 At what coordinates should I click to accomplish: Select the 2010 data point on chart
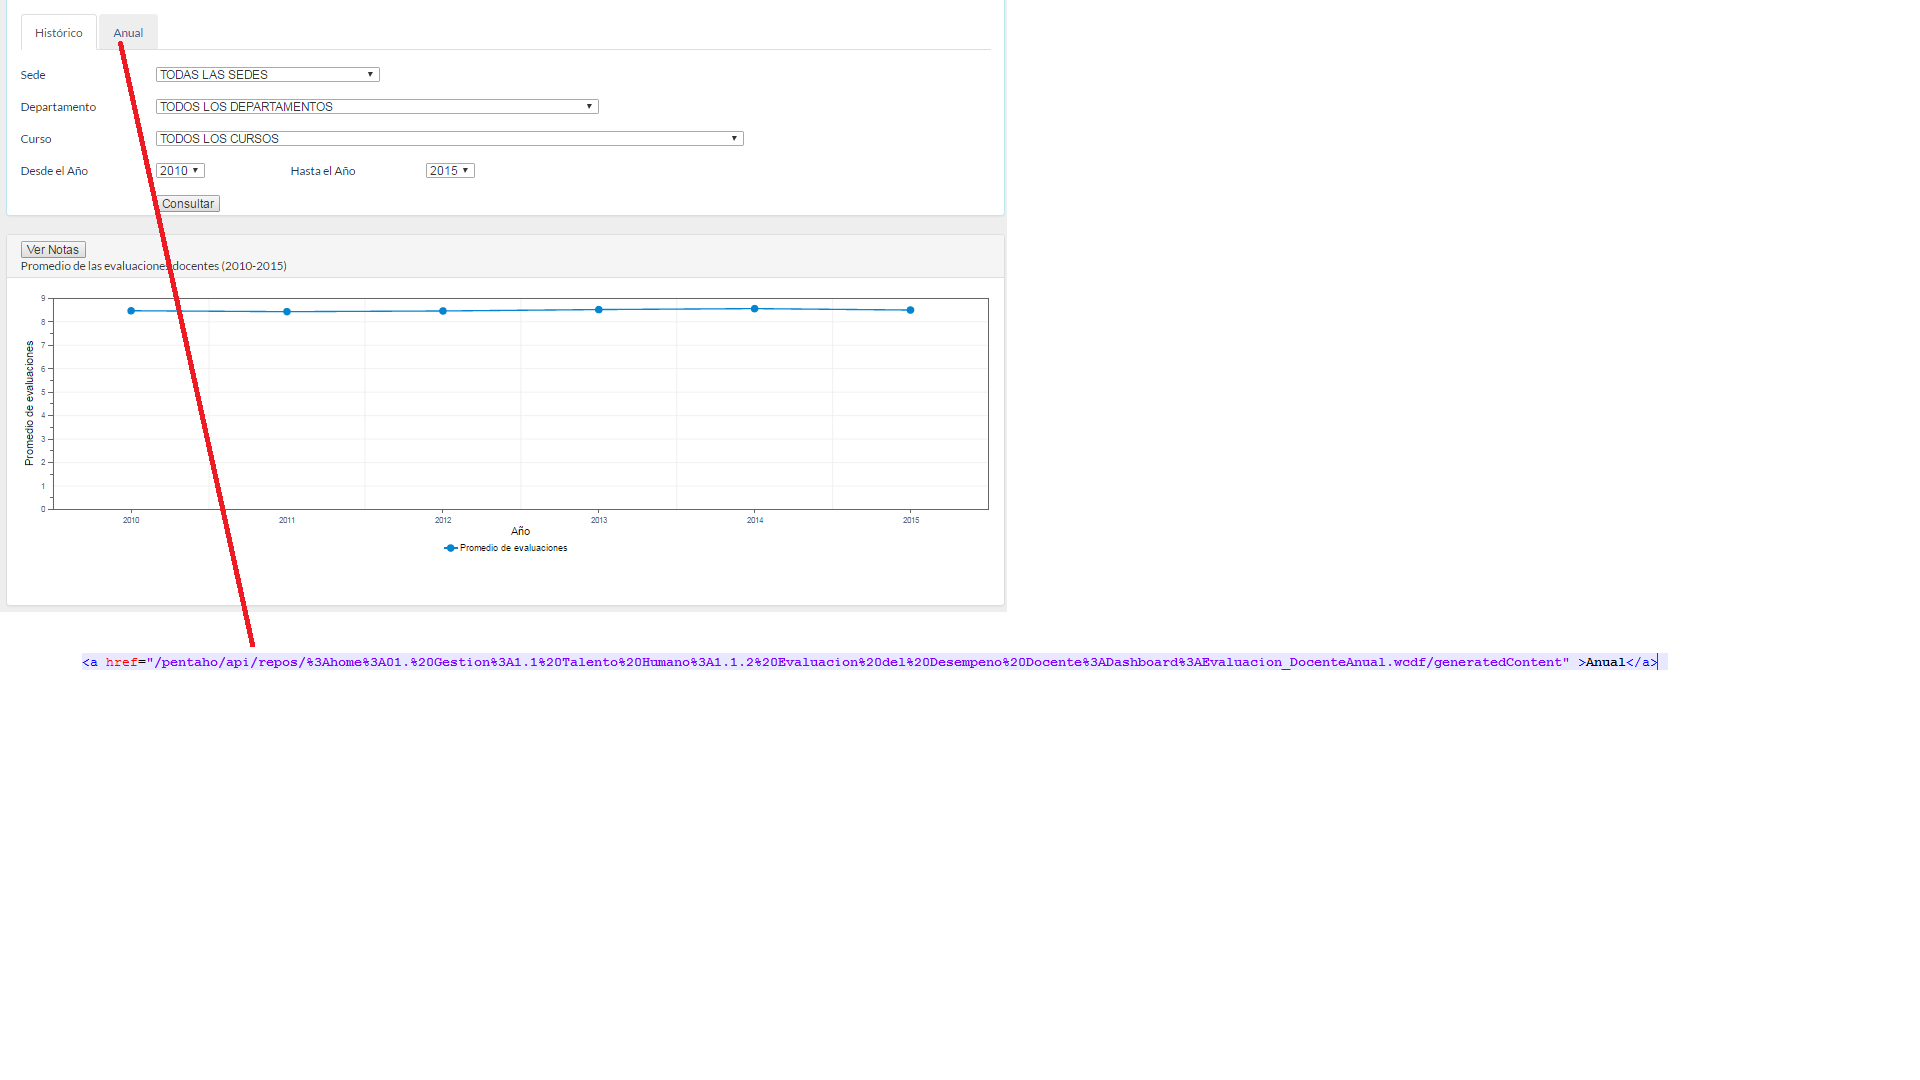(x=131, y=311)
